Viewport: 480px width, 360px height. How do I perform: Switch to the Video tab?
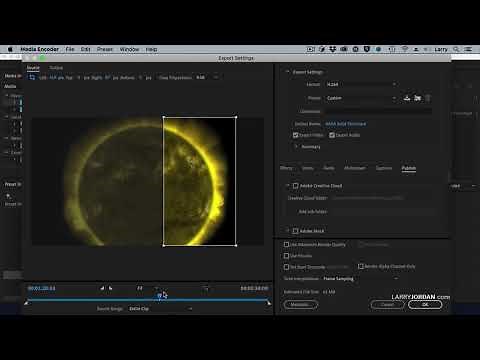tap(307, 168)
